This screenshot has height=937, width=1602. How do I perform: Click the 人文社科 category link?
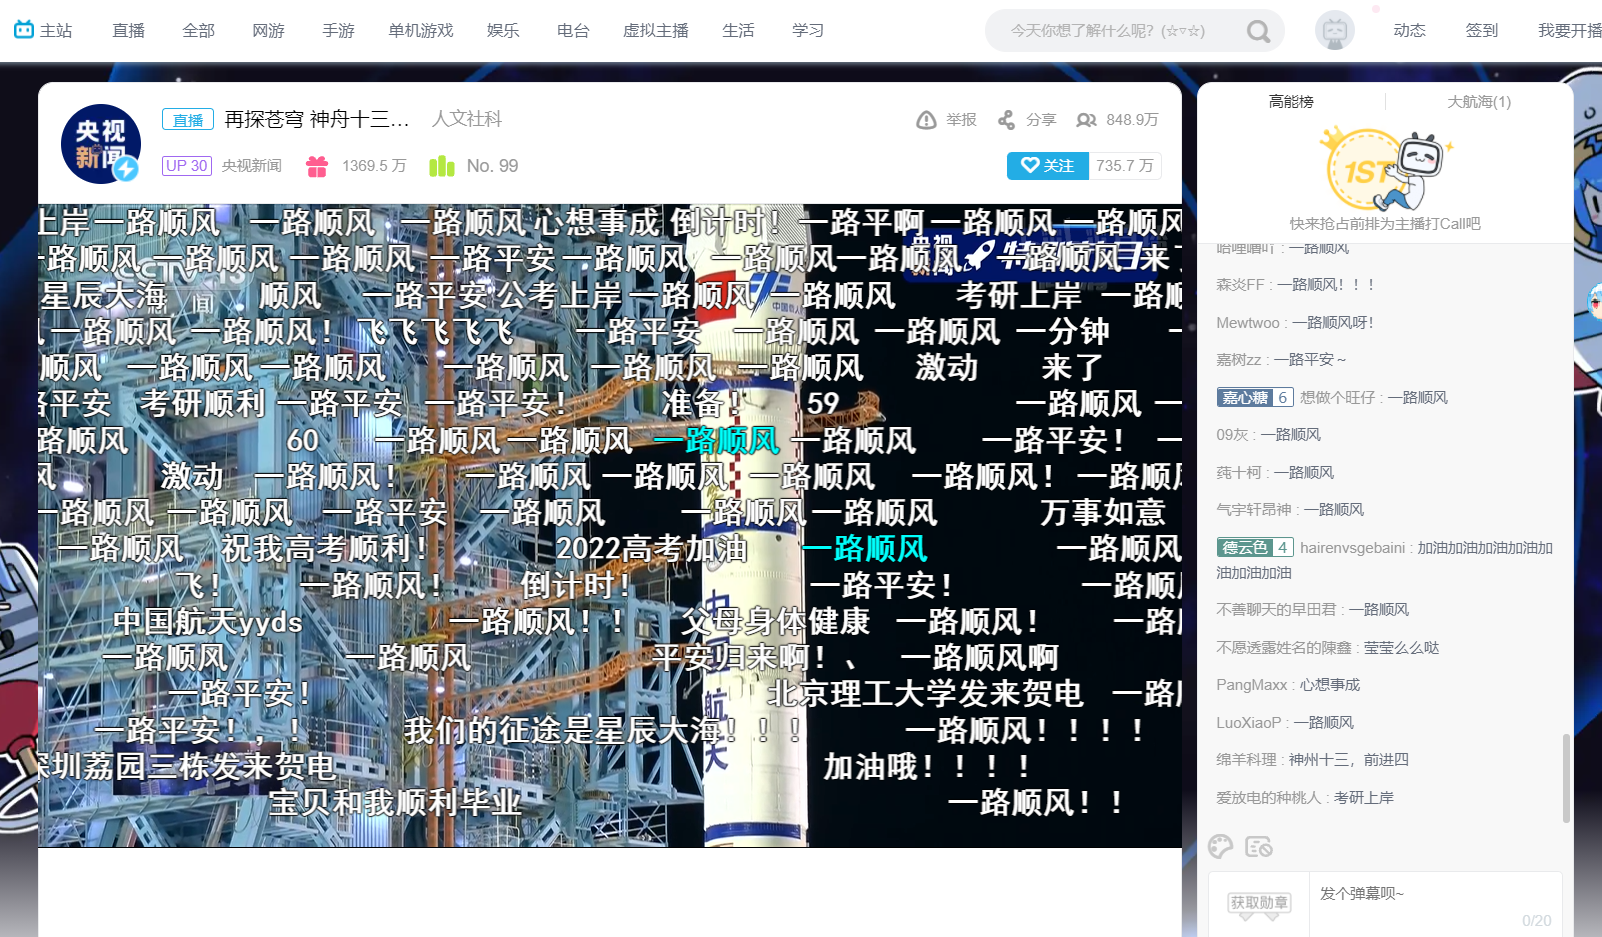(467, 119)
